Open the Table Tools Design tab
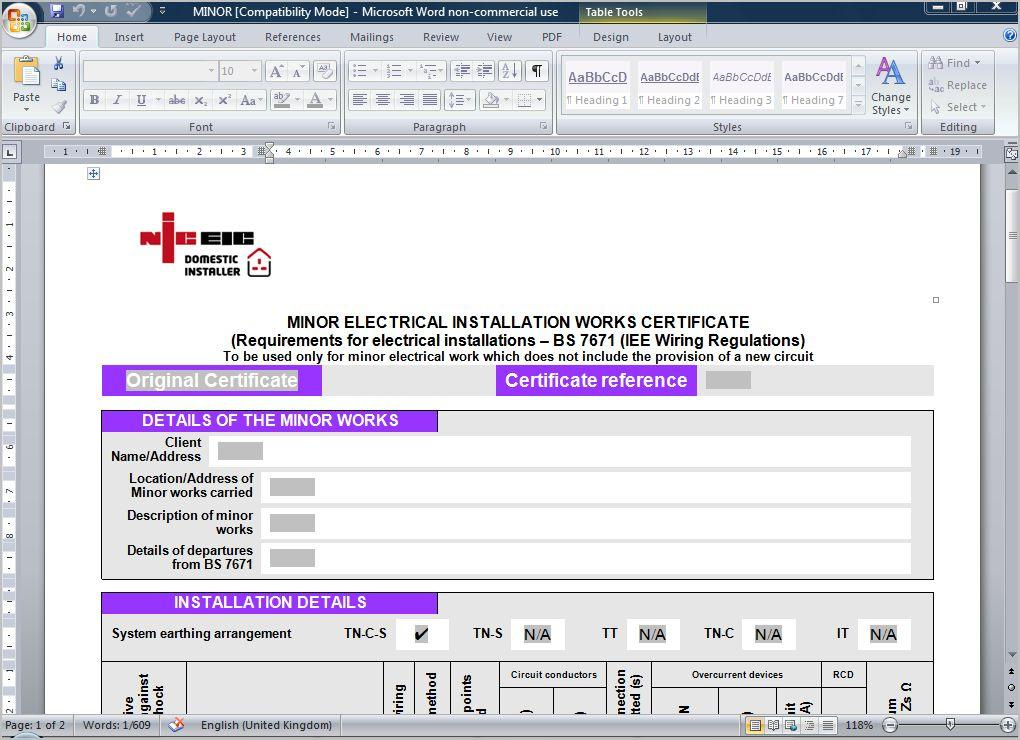 click(x=610, y=37)
